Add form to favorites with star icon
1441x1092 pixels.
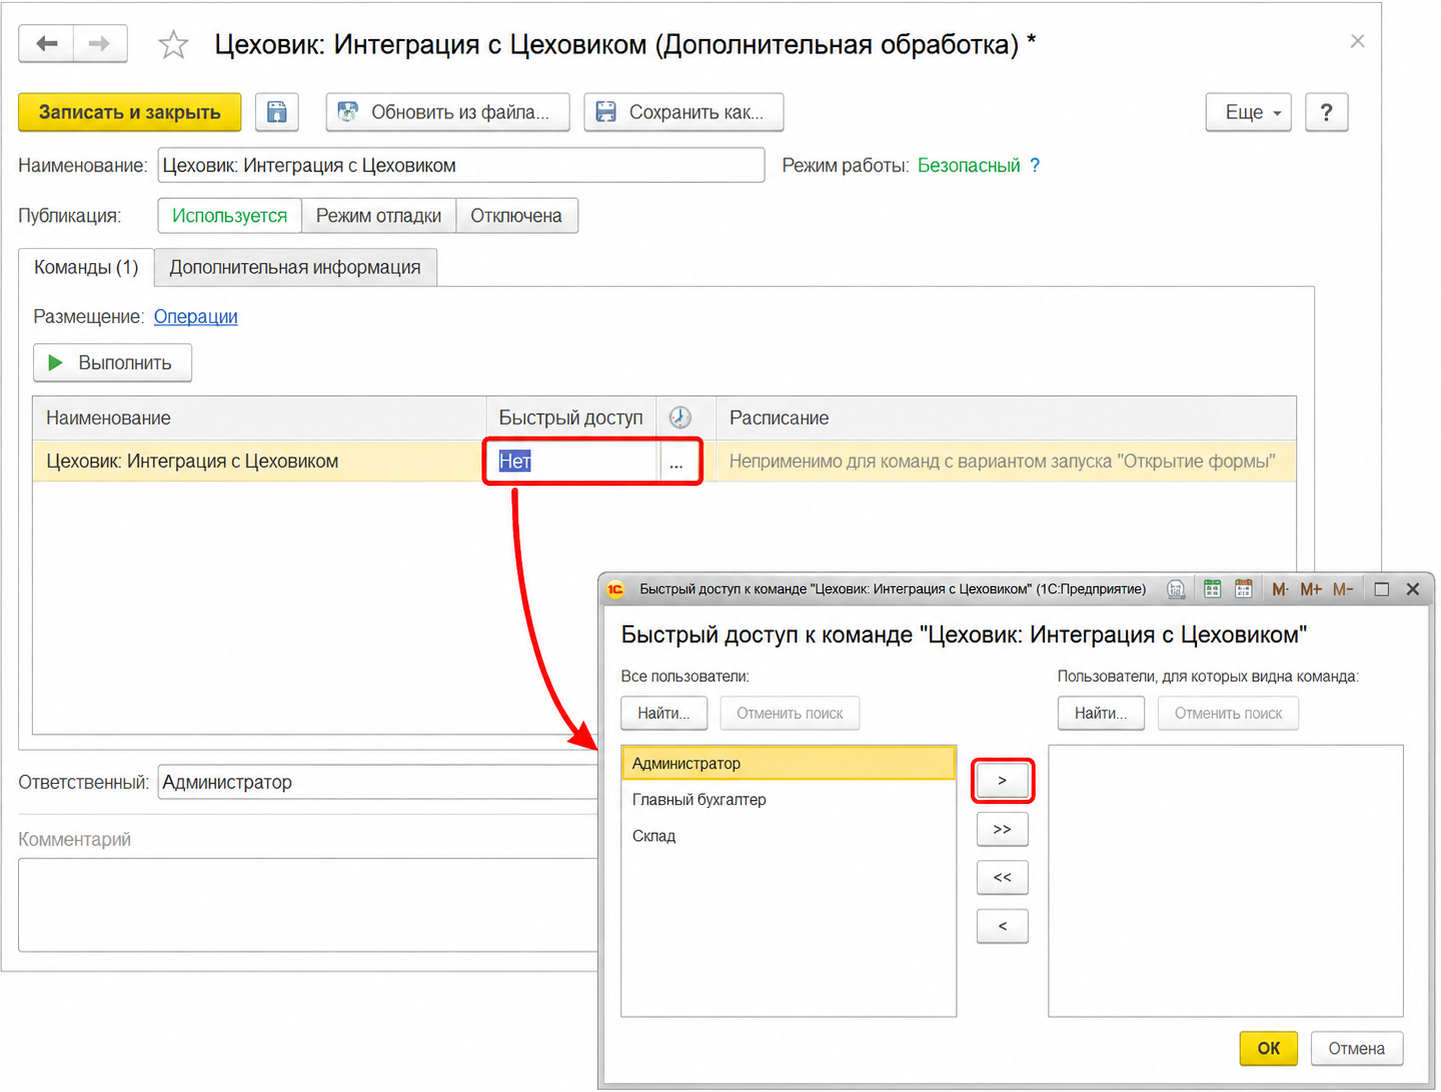pyautogui.click(x=173, y=45)
